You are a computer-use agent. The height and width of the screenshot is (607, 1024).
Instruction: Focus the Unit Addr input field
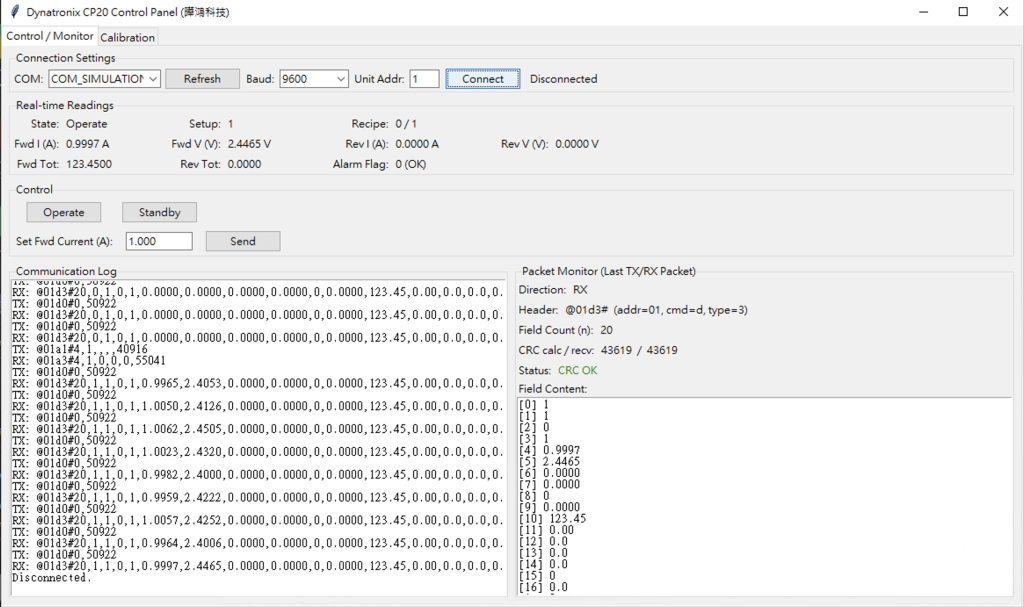click(x=424, y=79)
